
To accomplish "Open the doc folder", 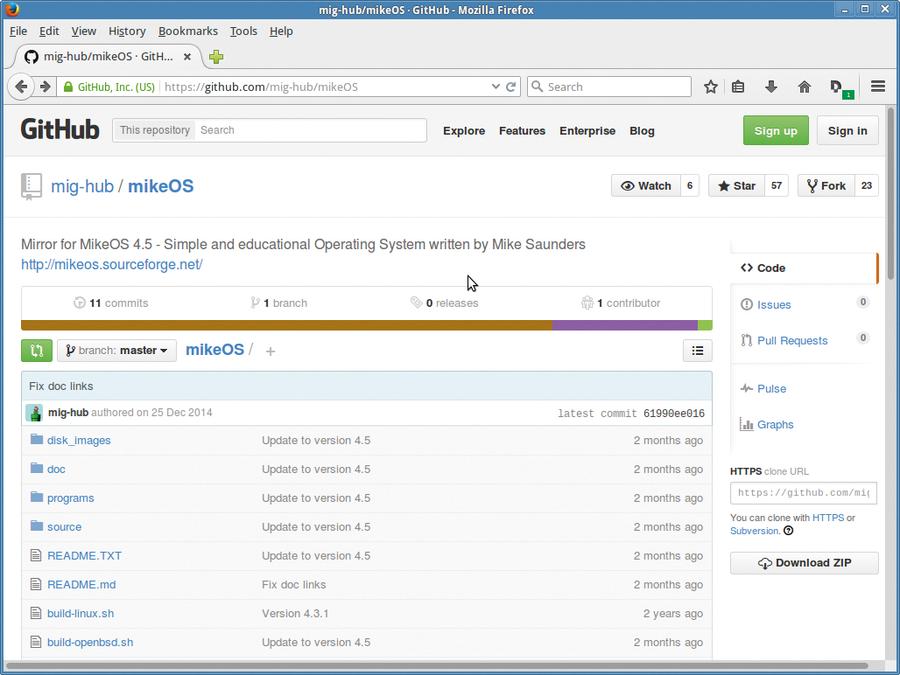I will point(56,469).
